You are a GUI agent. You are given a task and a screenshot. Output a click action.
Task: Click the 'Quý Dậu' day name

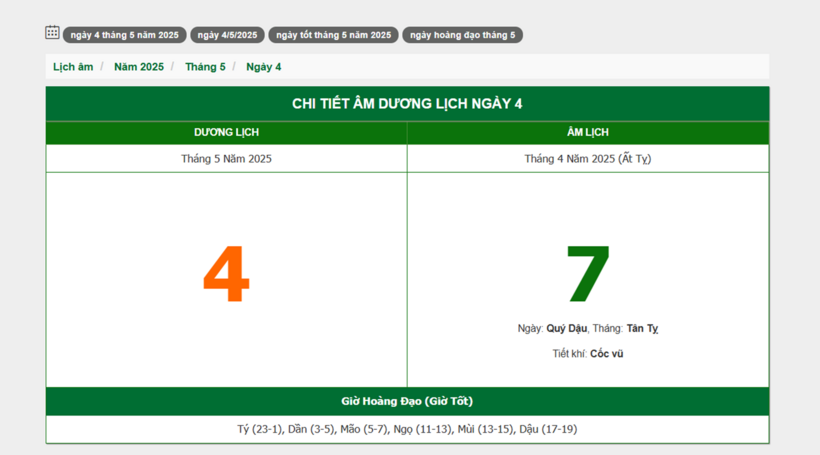point(566,329)
